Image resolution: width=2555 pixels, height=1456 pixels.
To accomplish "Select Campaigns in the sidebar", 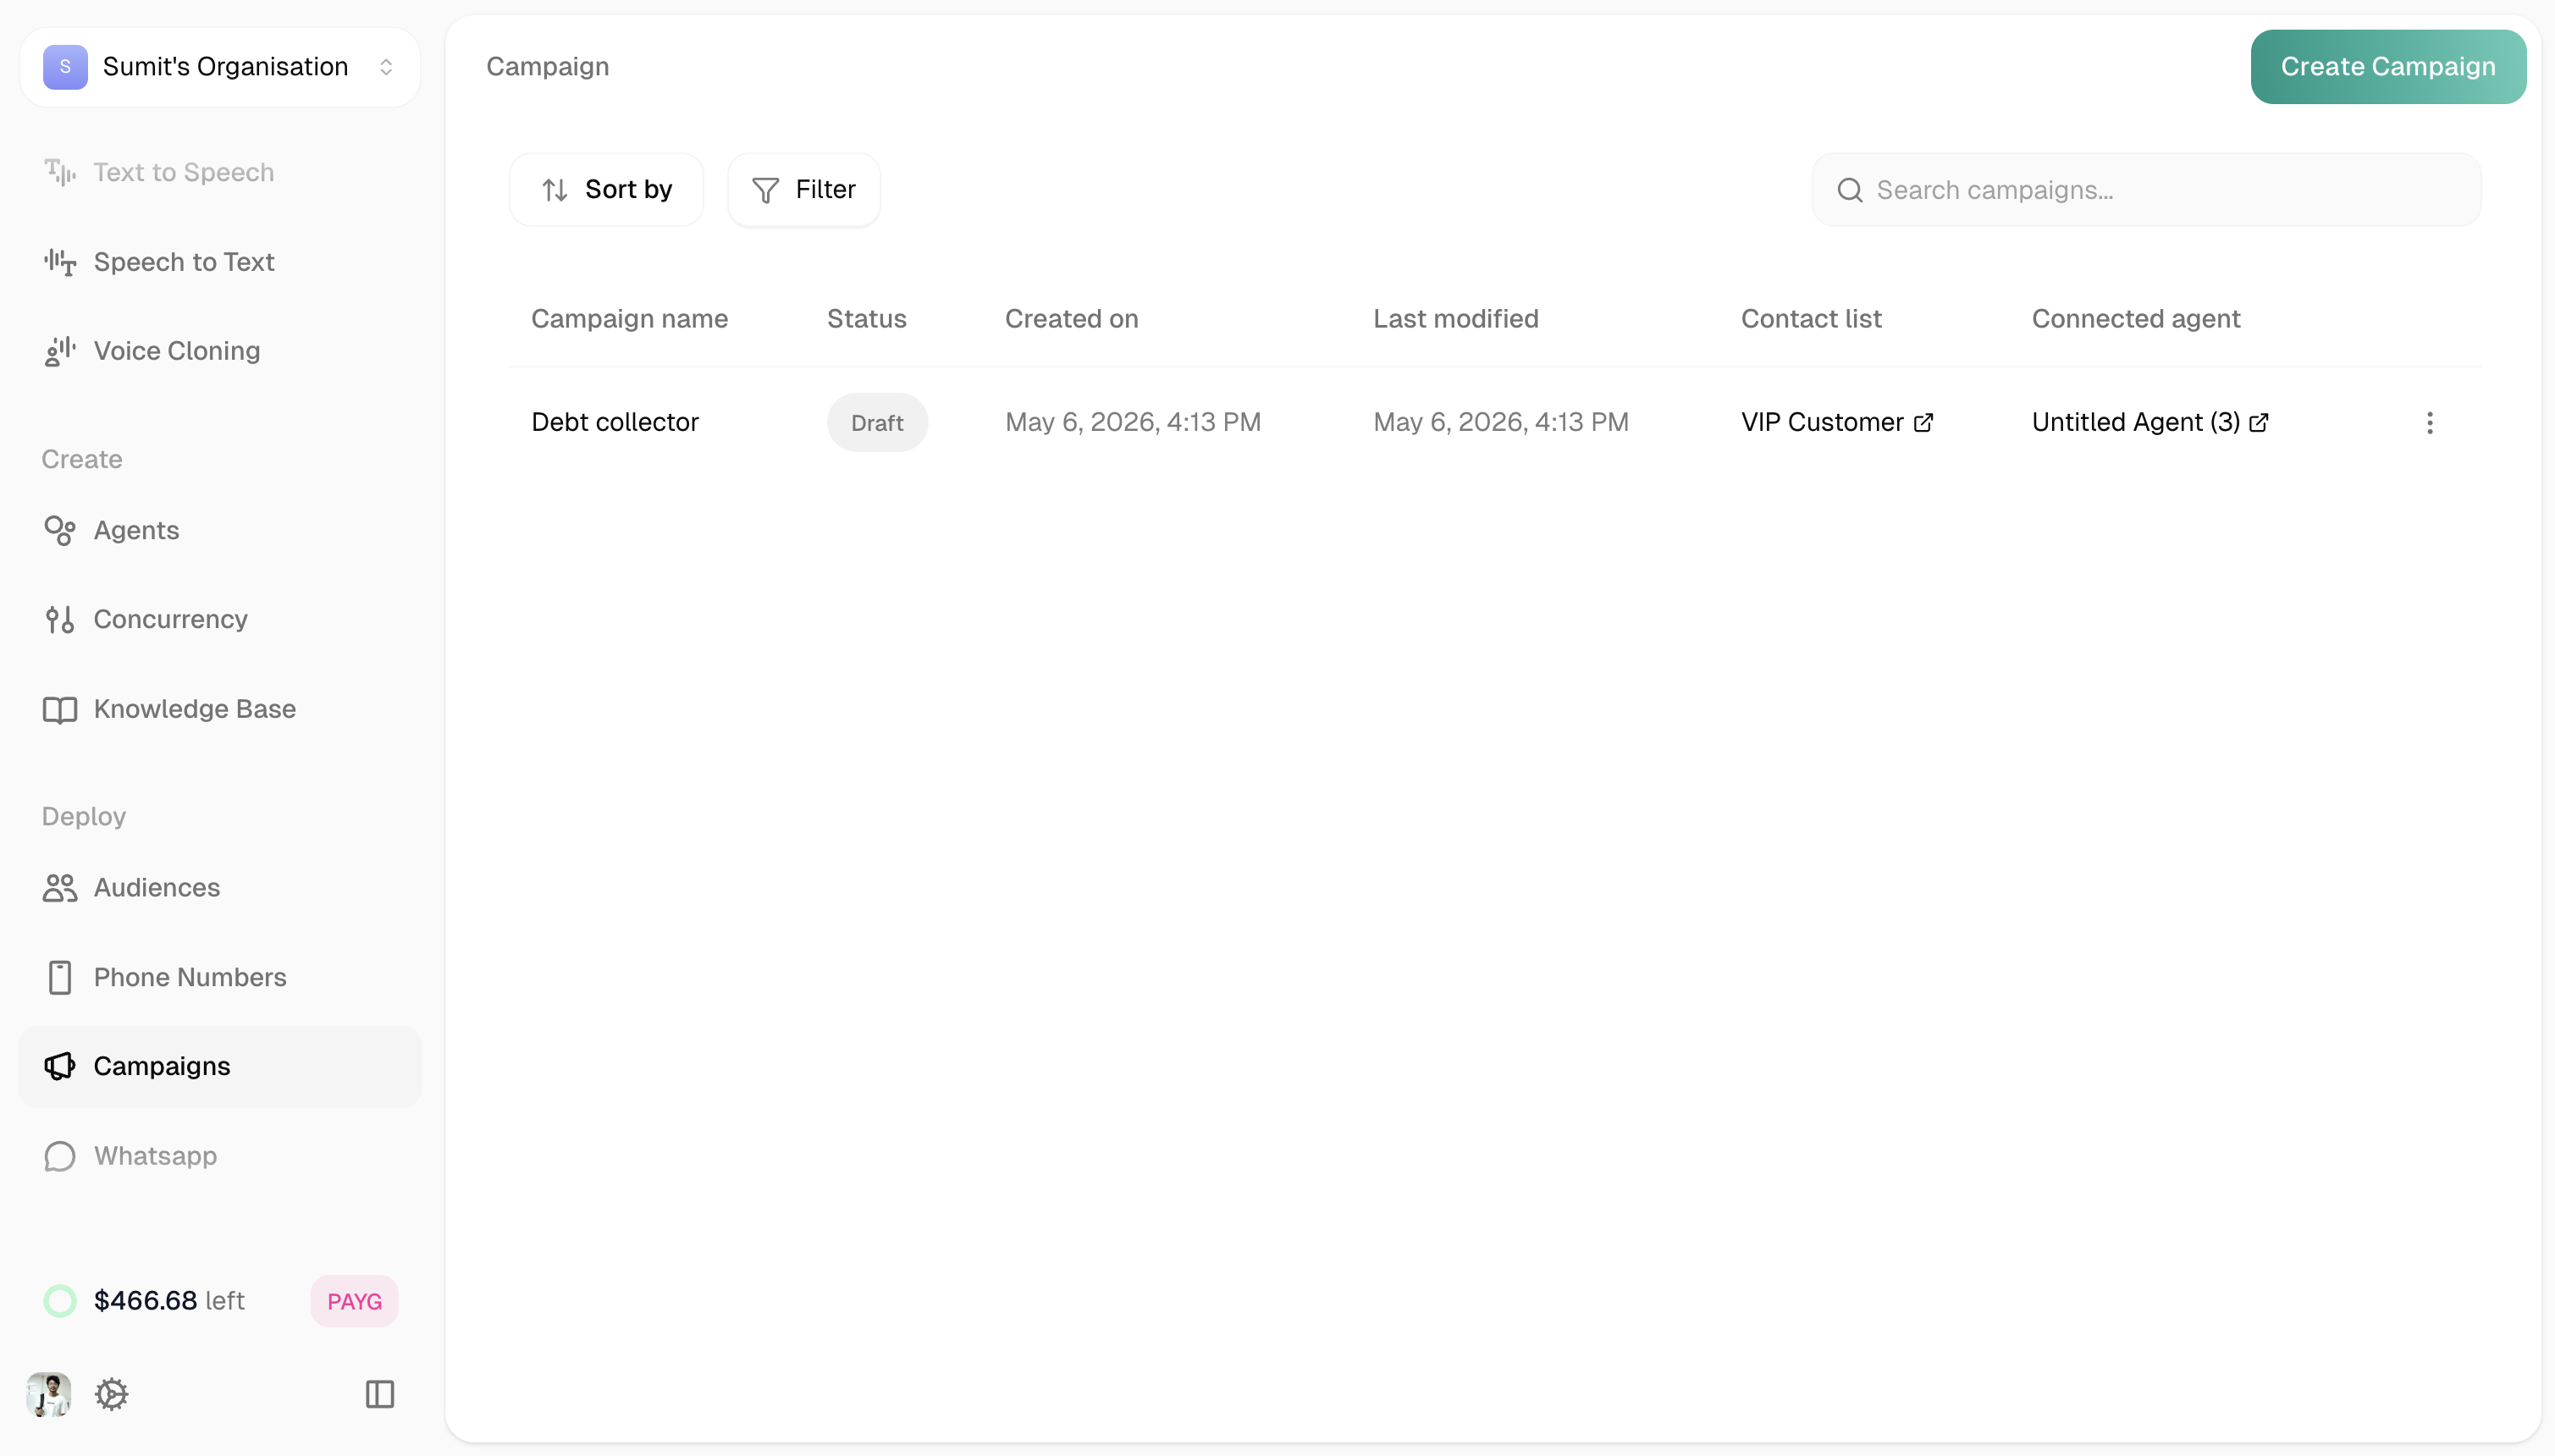I will (220, 1066).
